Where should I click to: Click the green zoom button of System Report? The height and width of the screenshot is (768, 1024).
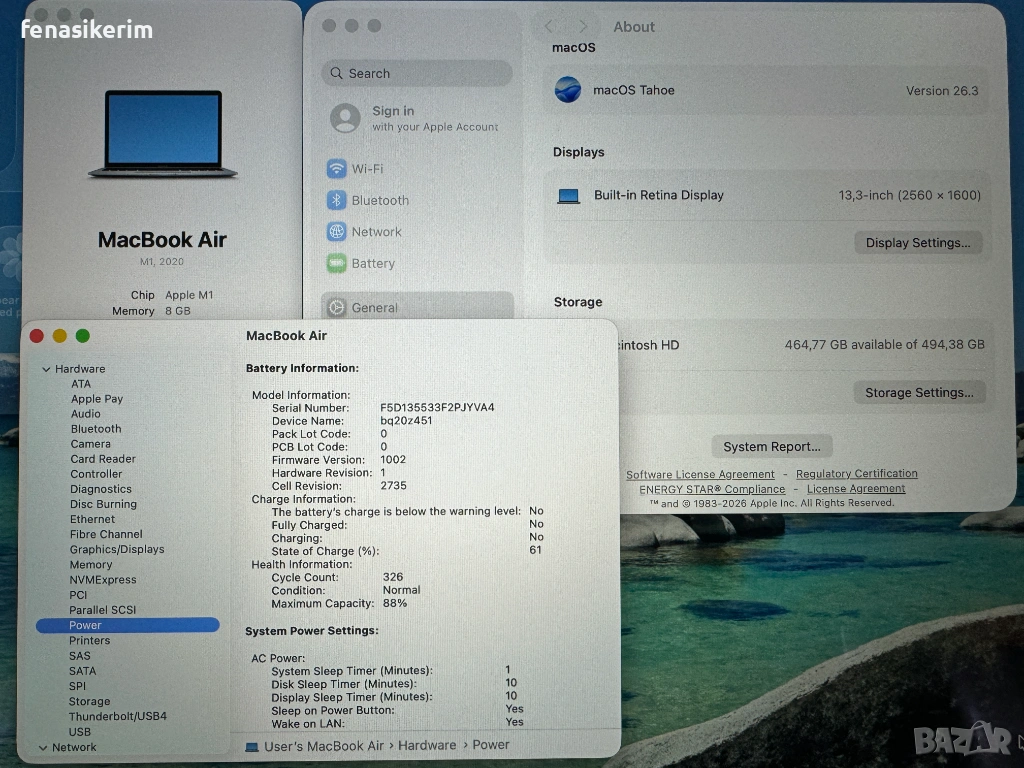click(82, 336)
